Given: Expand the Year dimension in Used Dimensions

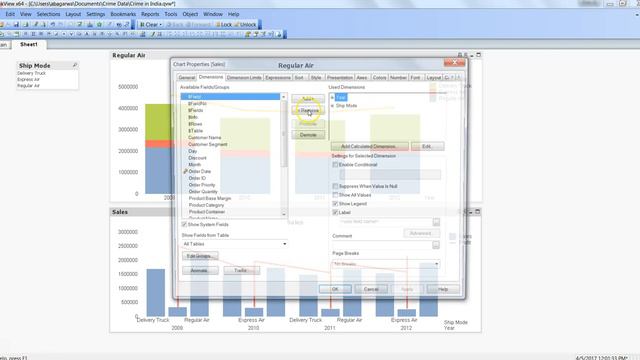Looking at the screenshot, I should coord(332,97).
